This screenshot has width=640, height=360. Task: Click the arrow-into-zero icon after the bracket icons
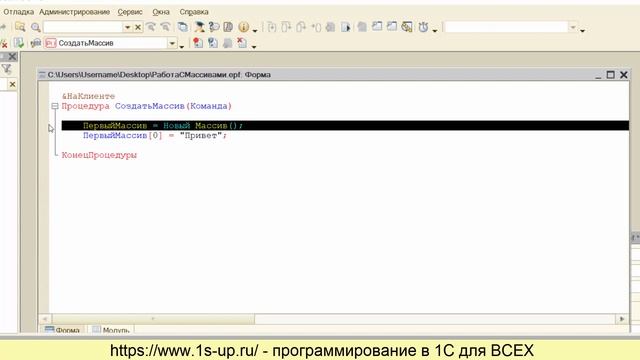click(x=316, y=27)
